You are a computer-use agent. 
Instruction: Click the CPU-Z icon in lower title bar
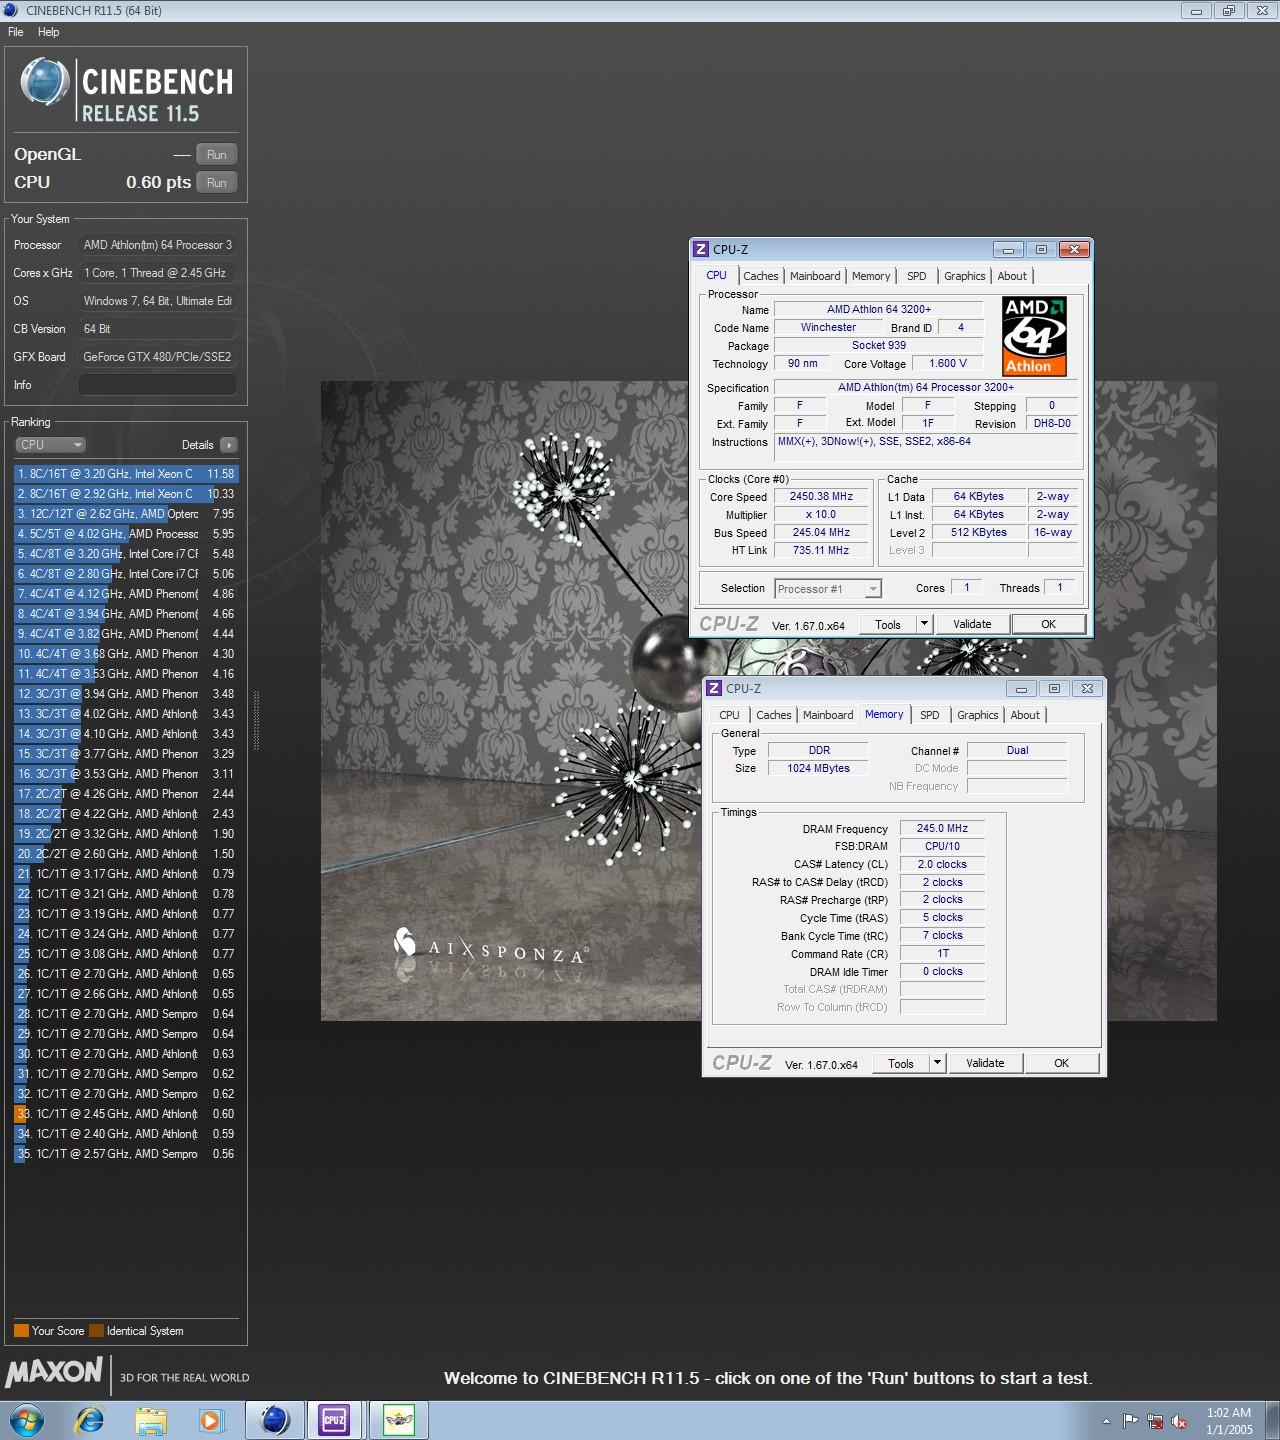pos(714,688)
